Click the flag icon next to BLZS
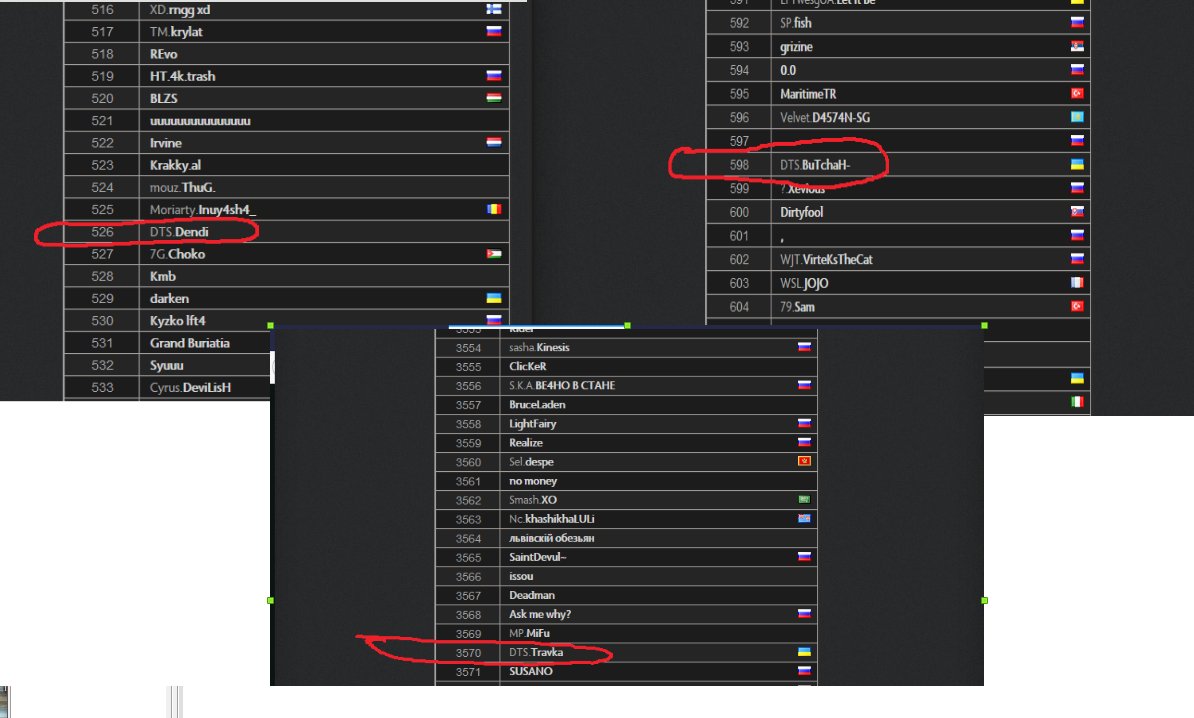This screenshot has height=718, width=1194. coord(493,97)
